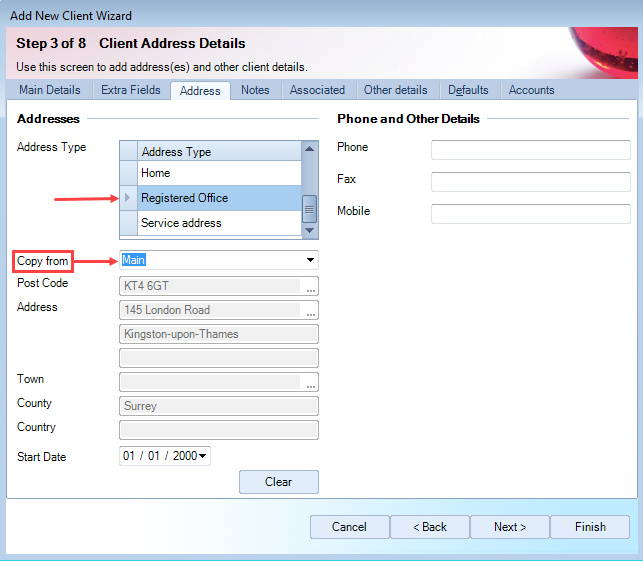The image size is (643, 561).
Task: Click the Fax input field
Action: tap(531, 182)
